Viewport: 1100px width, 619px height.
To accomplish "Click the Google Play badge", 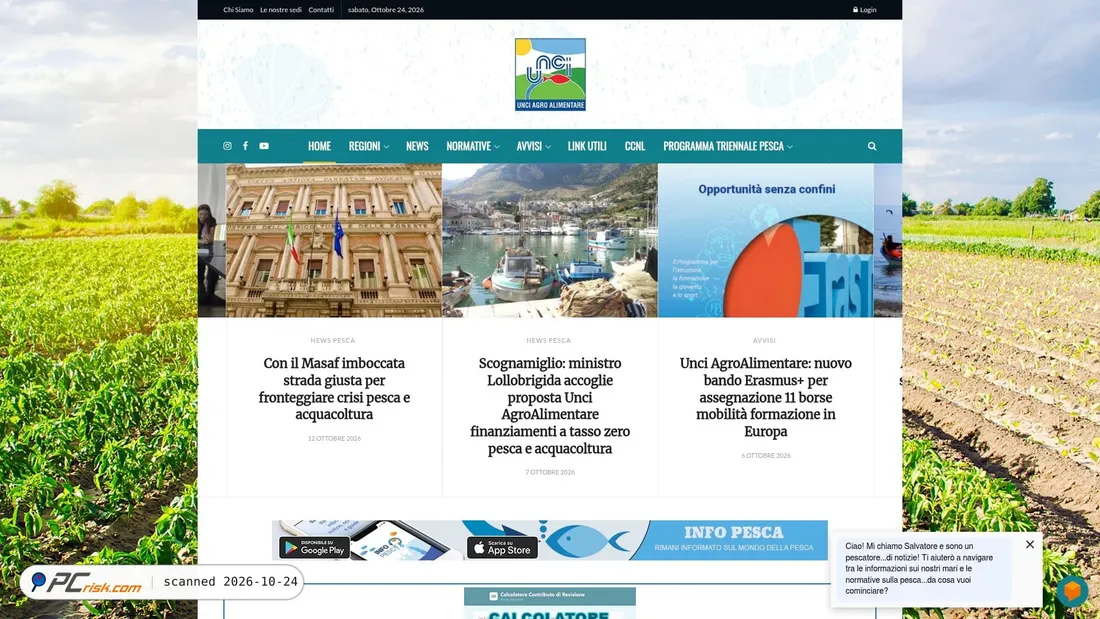I will 314,547.
